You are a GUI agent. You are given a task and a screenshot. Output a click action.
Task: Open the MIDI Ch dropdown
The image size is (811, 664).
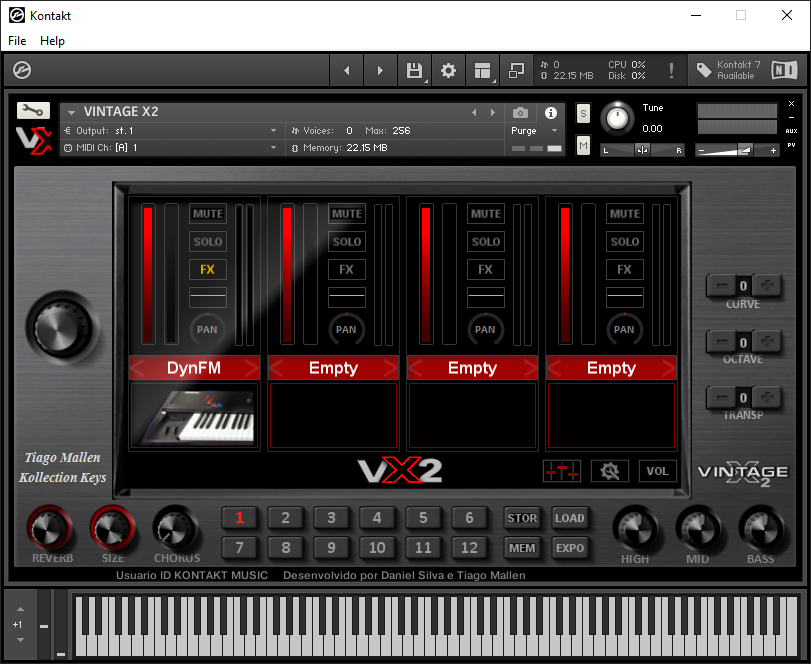tap(274, 148)
